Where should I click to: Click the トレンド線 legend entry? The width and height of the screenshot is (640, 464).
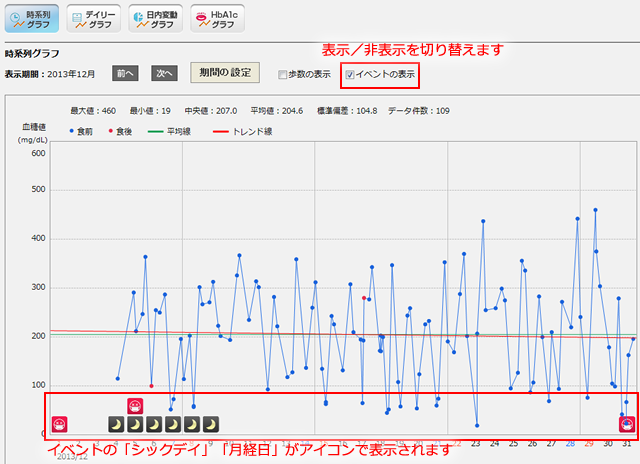[242, 131]
